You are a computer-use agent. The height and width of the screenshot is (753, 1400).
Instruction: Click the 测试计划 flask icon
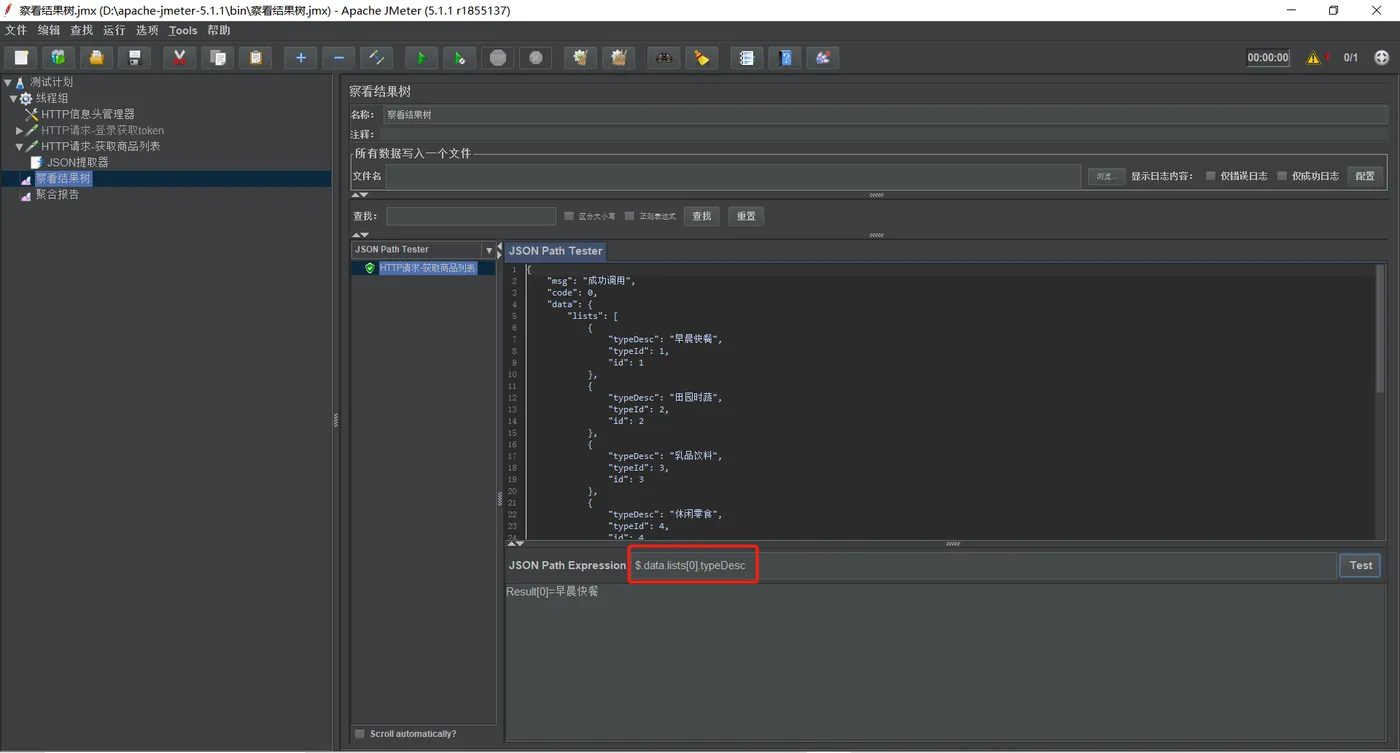click(x=20, y=82)
